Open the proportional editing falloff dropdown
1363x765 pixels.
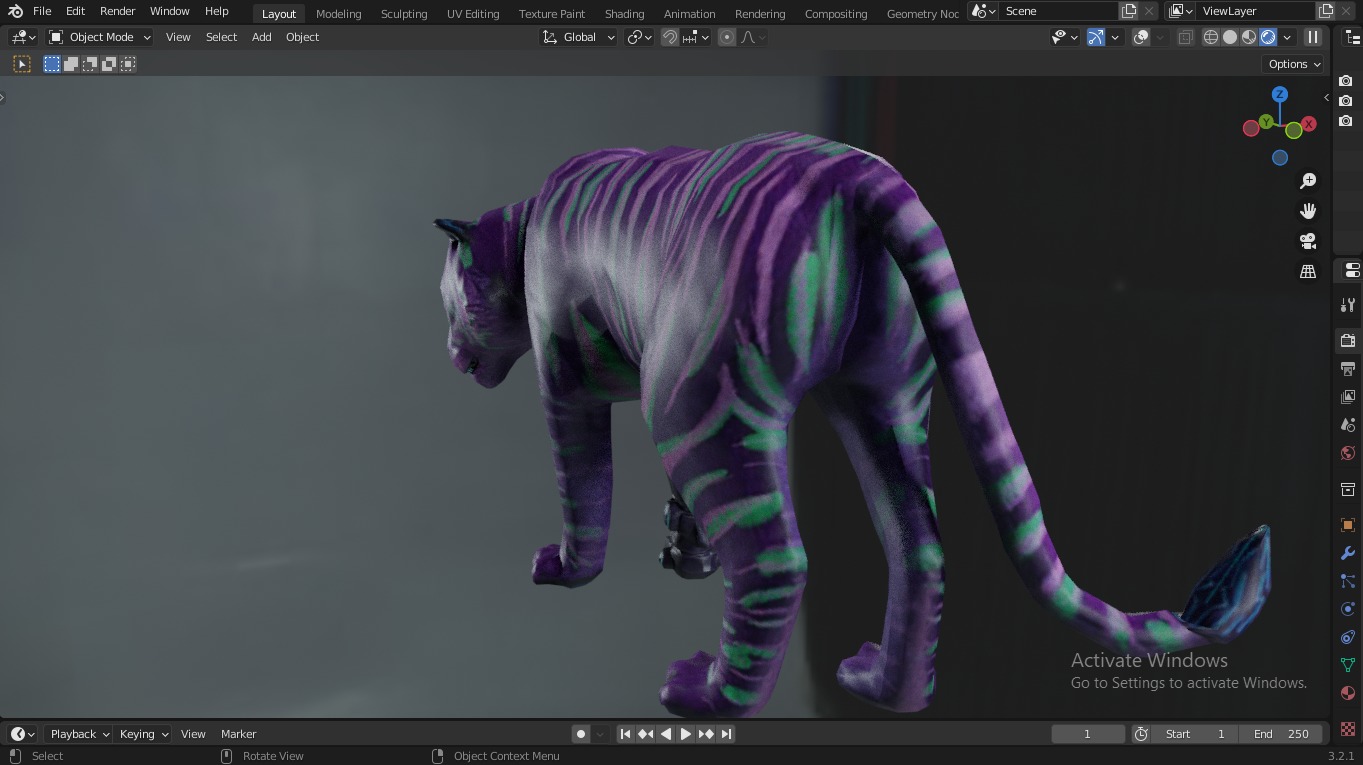click(x=753, y=37)
